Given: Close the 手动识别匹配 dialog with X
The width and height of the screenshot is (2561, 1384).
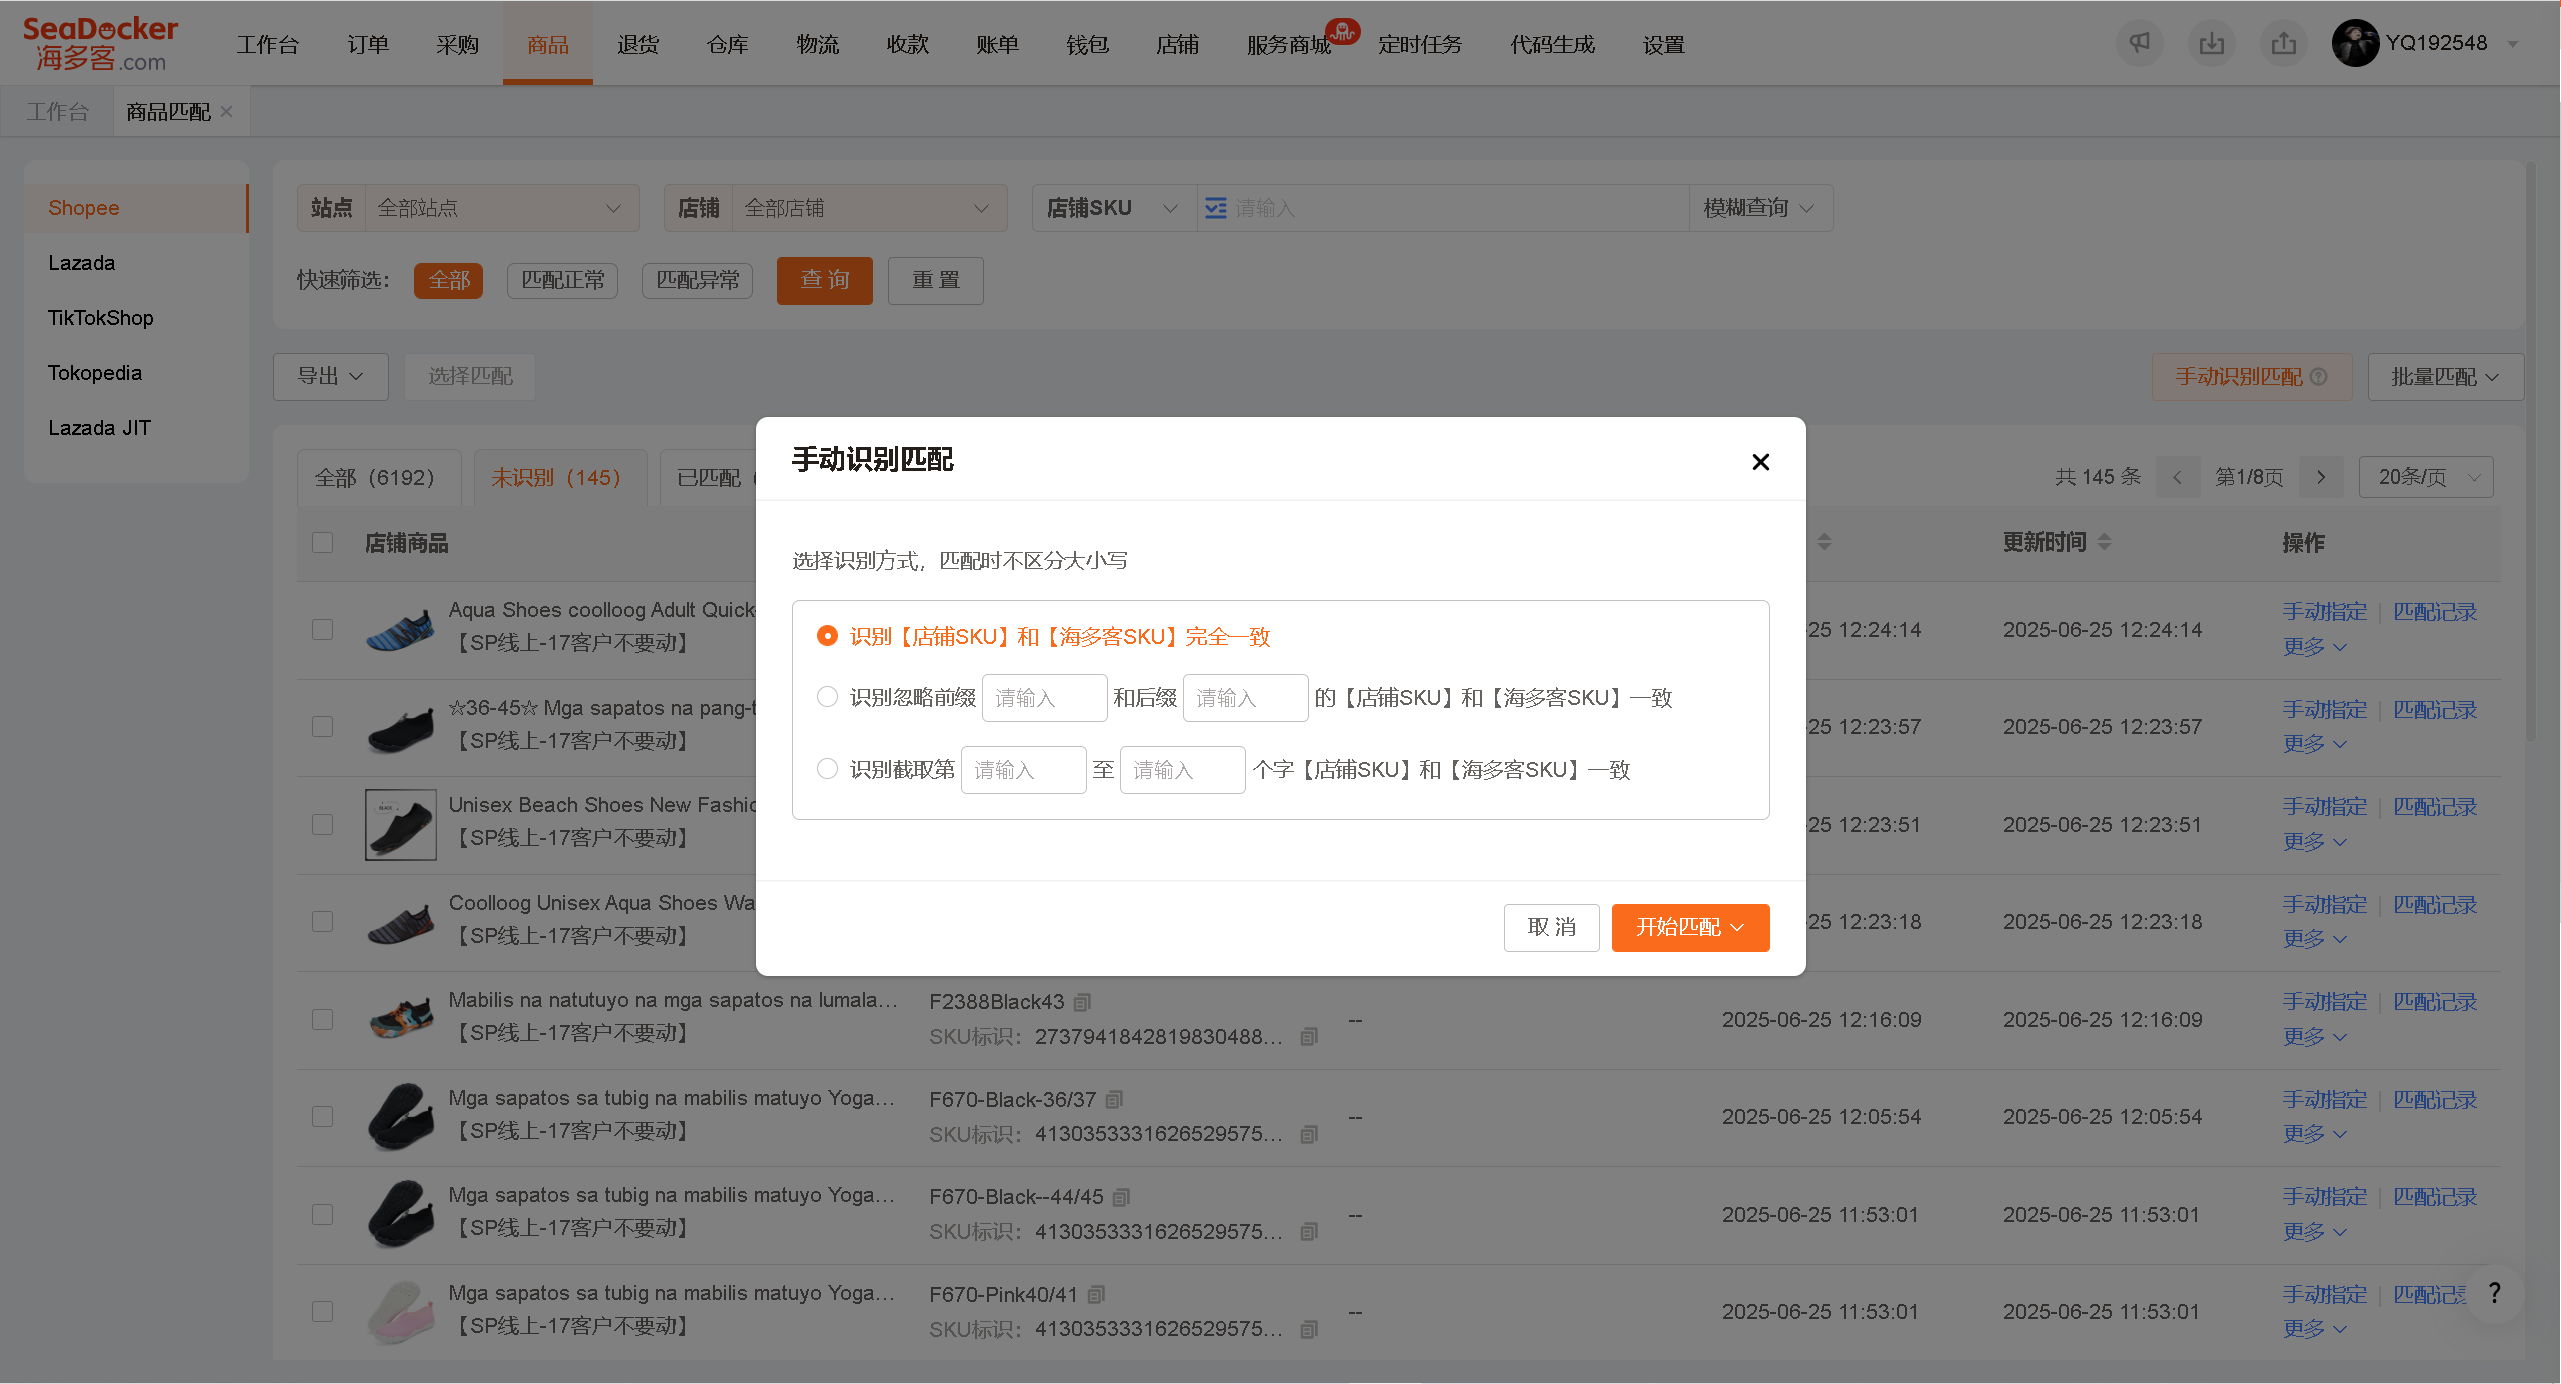Looking at the screenshot, I should pos(1760,462).
